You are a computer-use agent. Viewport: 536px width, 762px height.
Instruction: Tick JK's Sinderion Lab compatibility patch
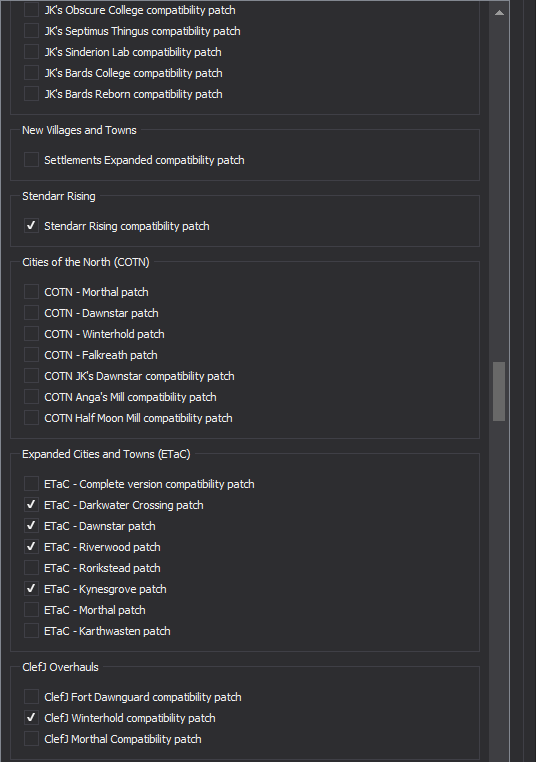pos(32,52)
